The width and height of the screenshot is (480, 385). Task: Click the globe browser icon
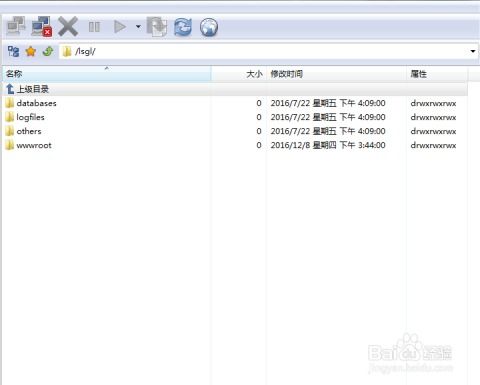coord(209,27)
